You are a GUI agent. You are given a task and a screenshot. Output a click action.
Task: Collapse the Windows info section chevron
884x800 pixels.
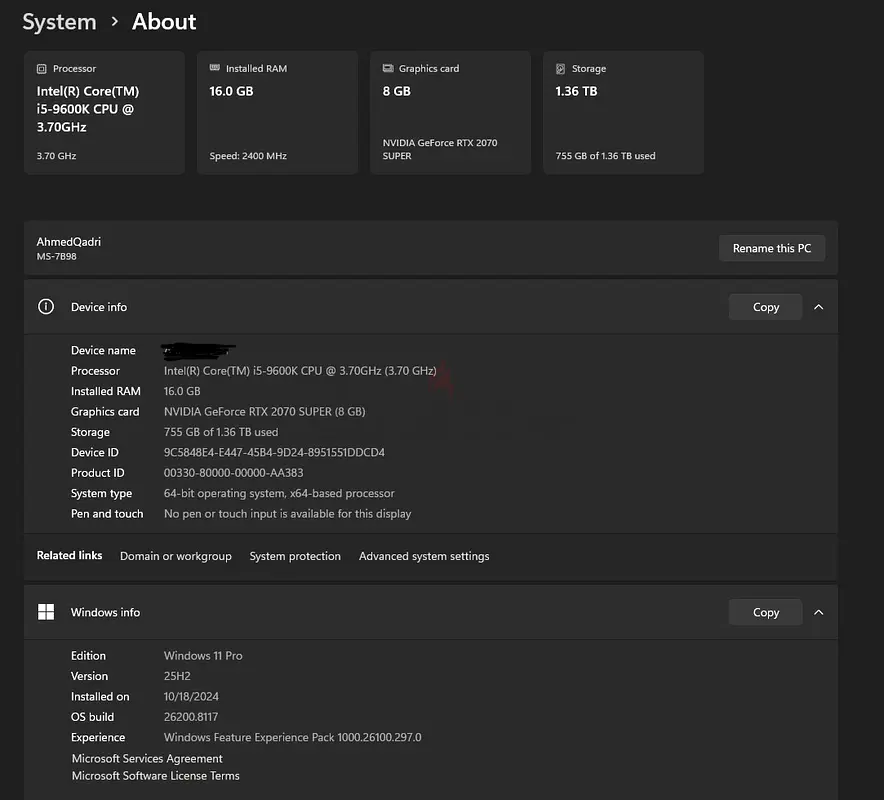click(818, 612)
